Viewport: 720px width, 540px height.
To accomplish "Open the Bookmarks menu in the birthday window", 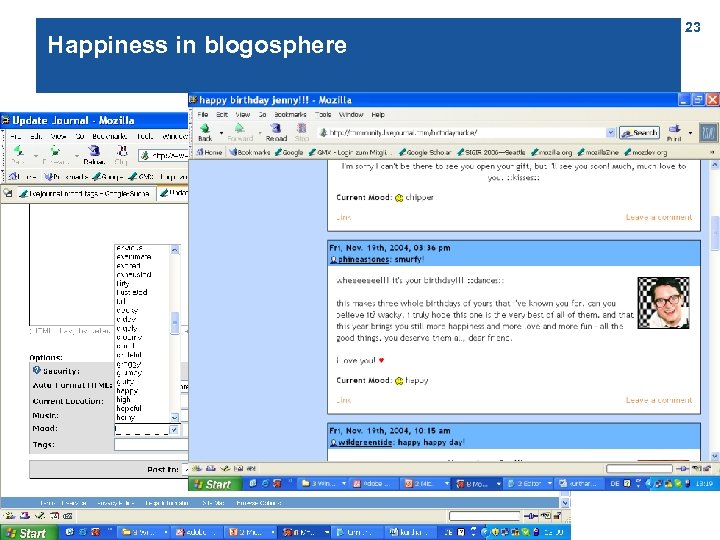I will coord(290,114).
